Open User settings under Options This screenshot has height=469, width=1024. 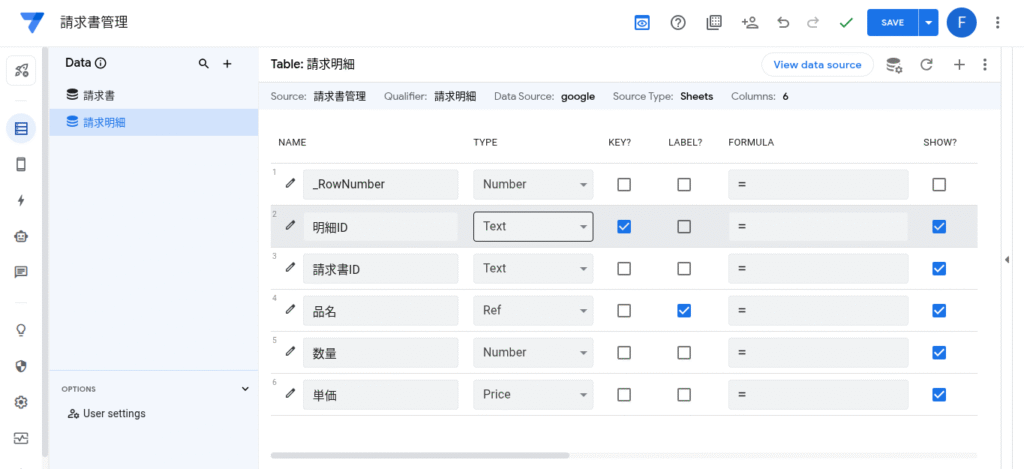pyautogui.click(x=113, y=414)
